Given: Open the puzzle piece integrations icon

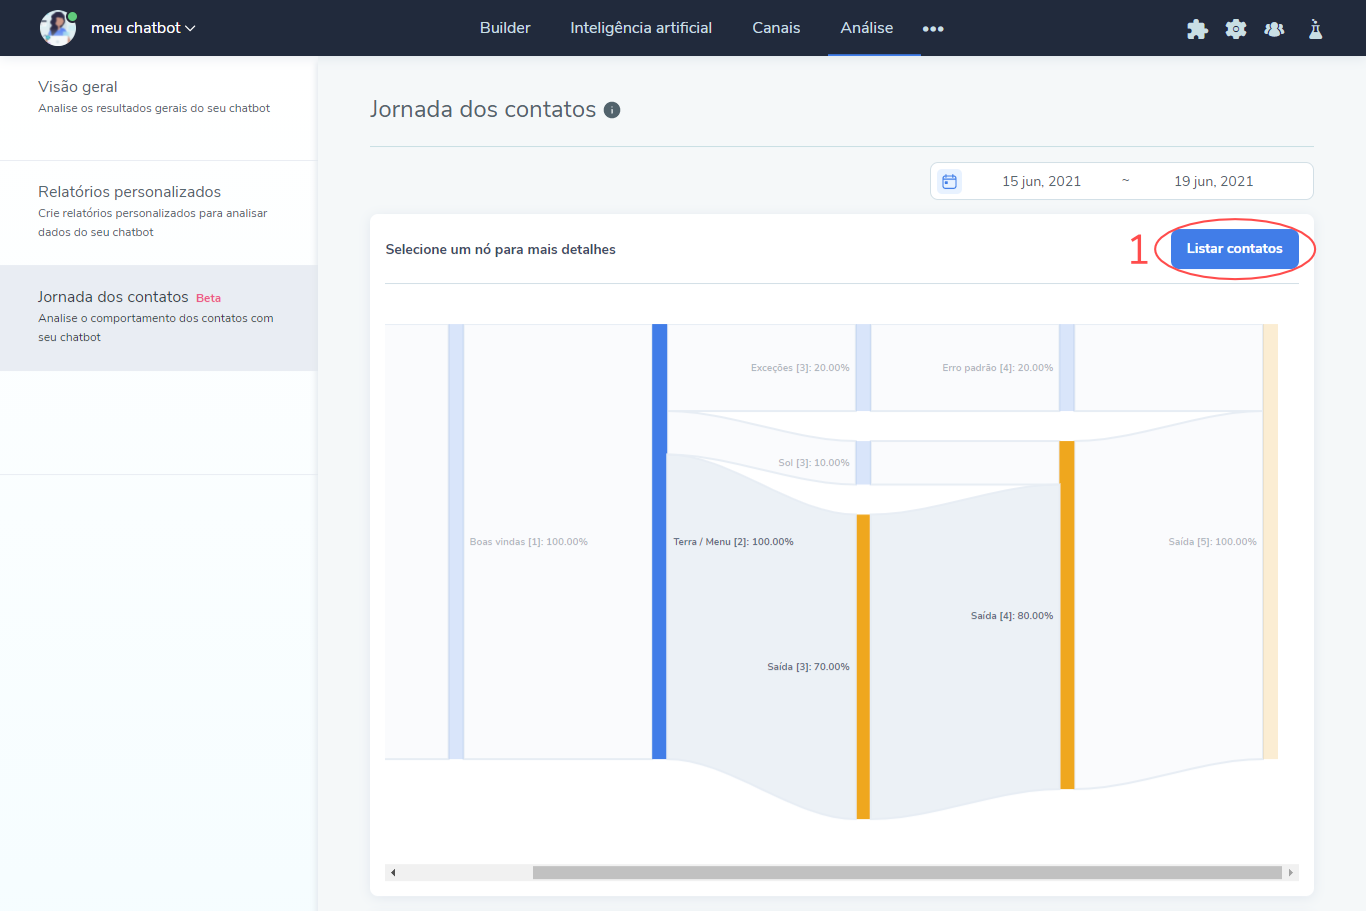Looking at the screenshot, I should point(1197,29).
